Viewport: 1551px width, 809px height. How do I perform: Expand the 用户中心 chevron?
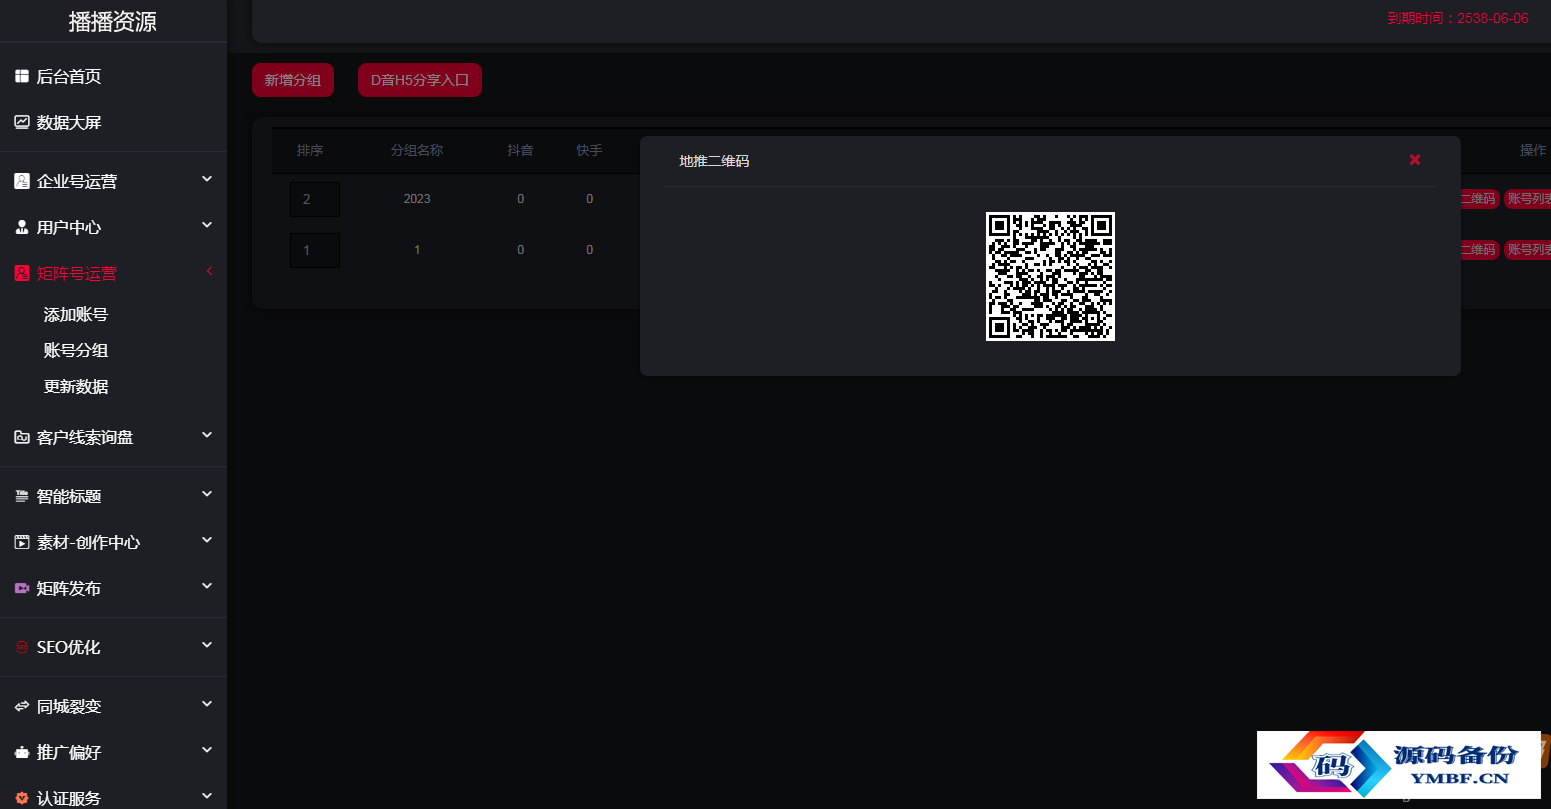tap(207, 225)
